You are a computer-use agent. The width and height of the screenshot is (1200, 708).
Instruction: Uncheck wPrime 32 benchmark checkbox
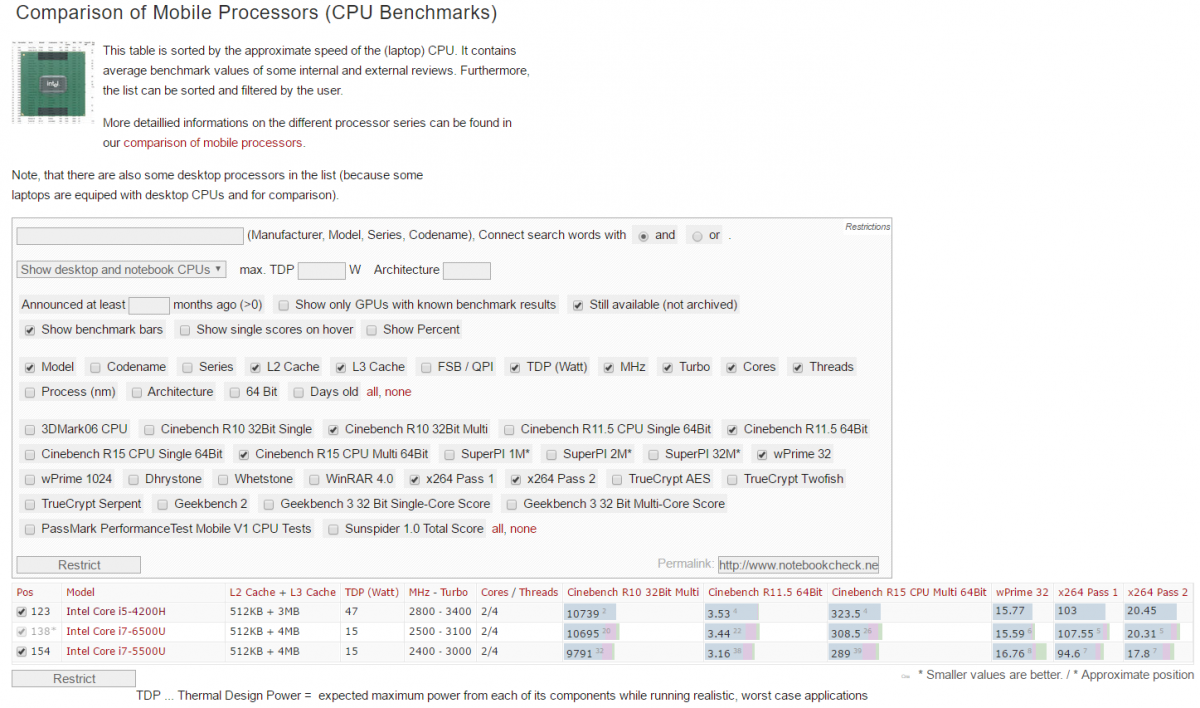[x=761, y=454]
